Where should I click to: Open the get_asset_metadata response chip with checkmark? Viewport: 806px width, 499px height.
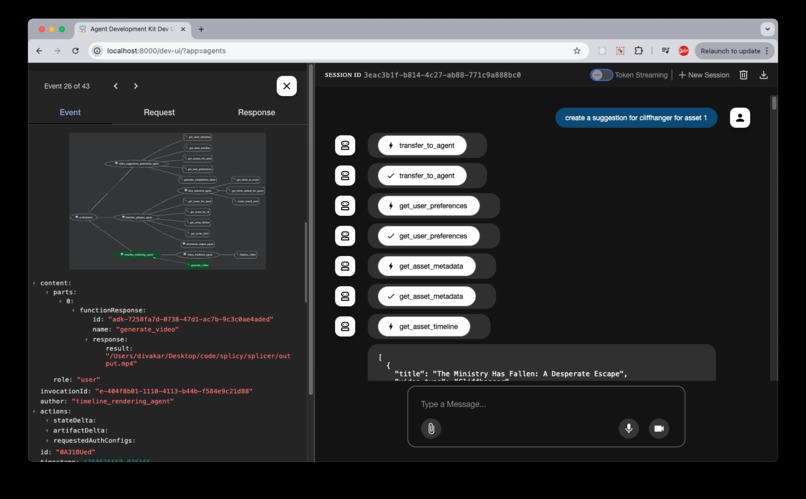[427, 297]
